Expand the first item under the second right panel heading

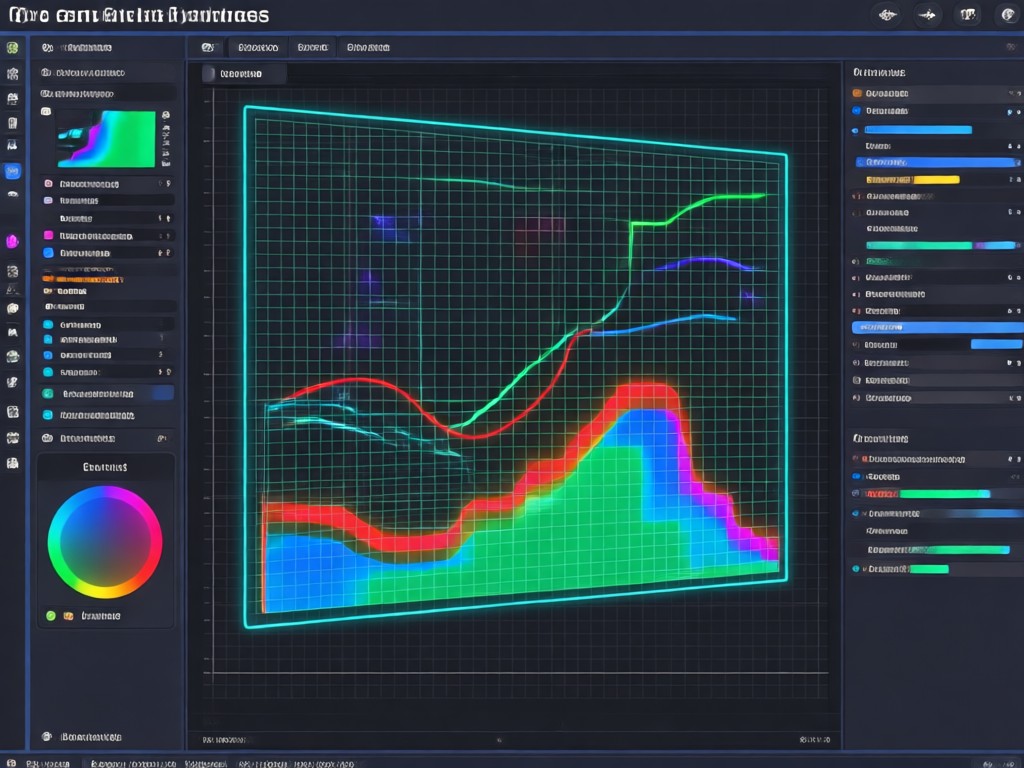[x=935, y=459]
